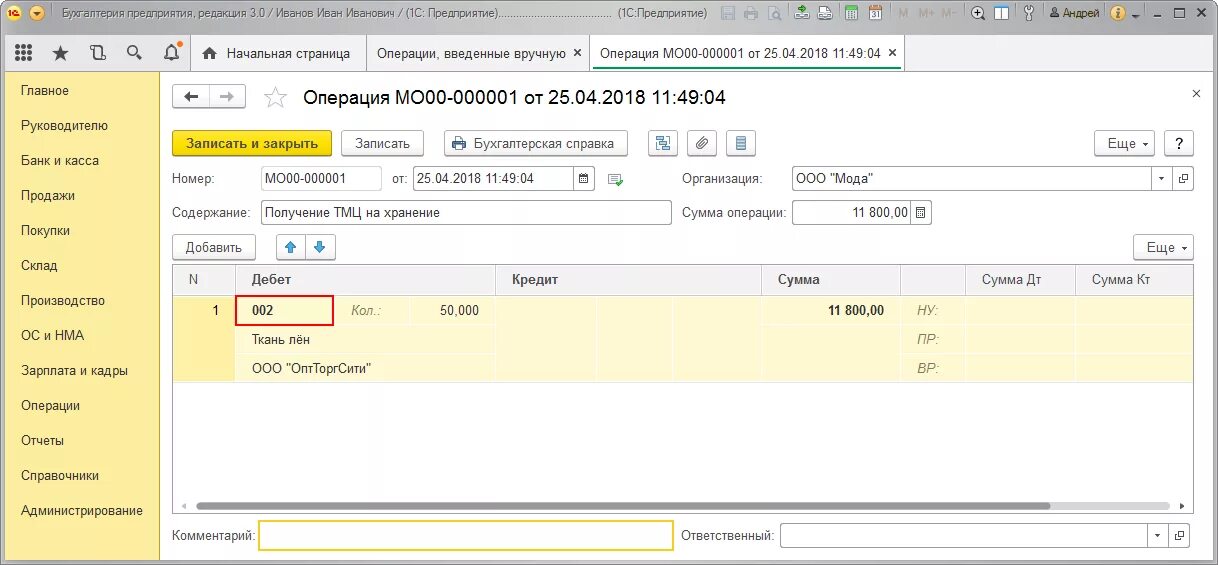The width and height of the screenshot is (1218, 565).
Task: Open Бухгалтерская справка print form
Action: (536, 144)
